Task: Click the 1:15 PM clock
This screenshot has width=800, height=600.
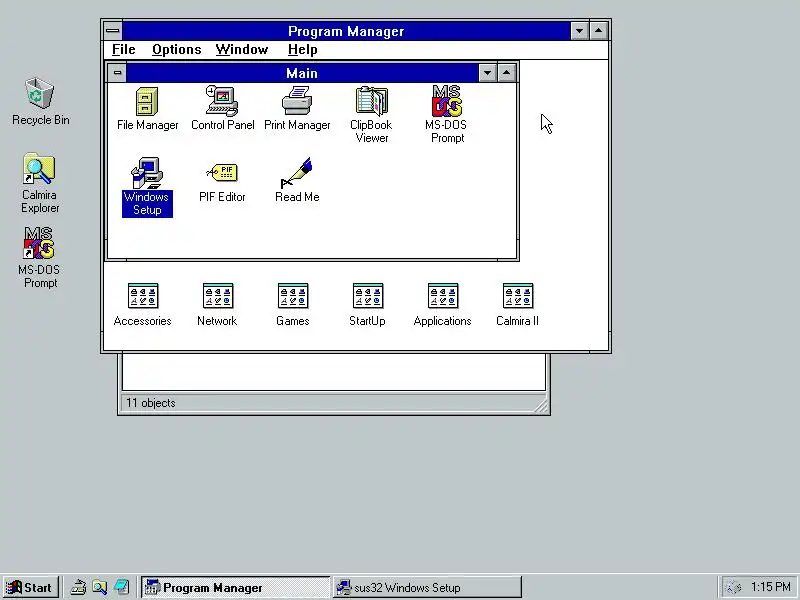Action: point(770,587)
